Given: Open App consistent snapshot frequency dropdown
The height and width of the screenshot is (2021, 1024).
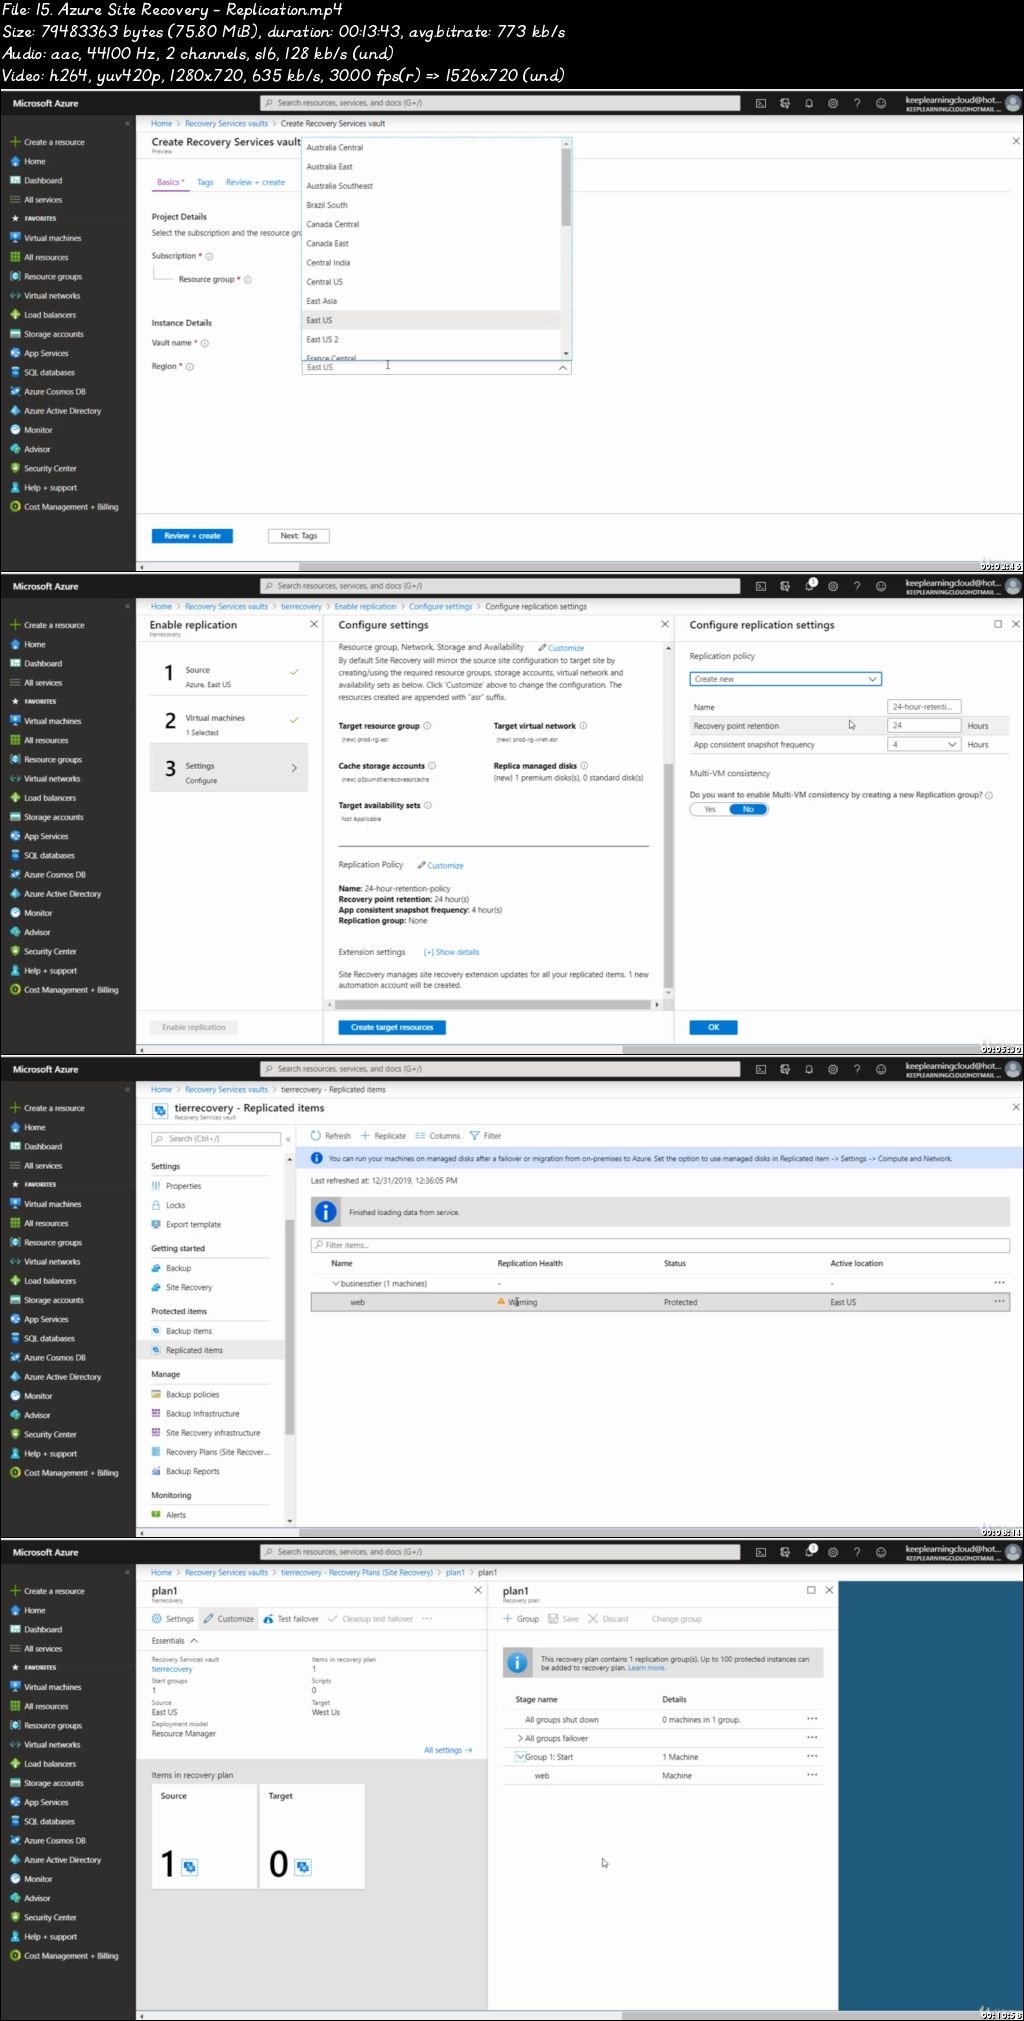Looking at the screenshot, I should [924, 744].
